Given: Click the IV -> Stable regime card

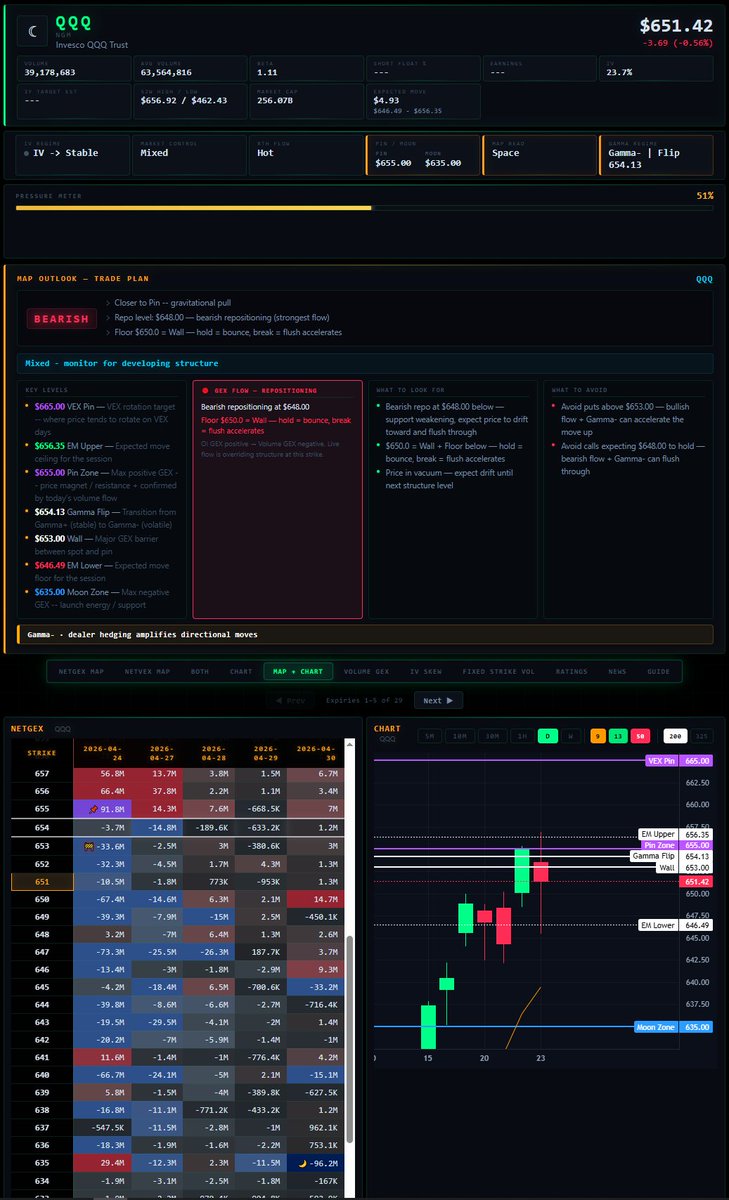Looking at the screenshot, I should click(72, 155).
